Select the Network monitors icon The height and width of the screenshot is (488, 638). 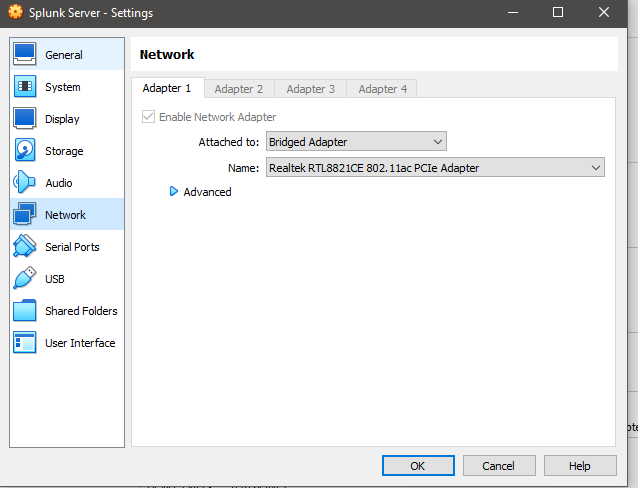pos(24,214)
